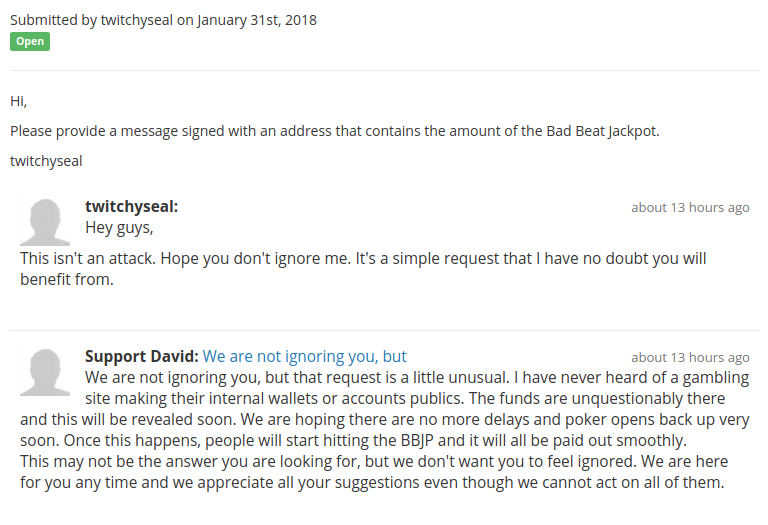The width and height of the screenshot is (768, 525).
Task: Open the blue "We are not ignoring you, but" link
Action: (x=304, y=357)
